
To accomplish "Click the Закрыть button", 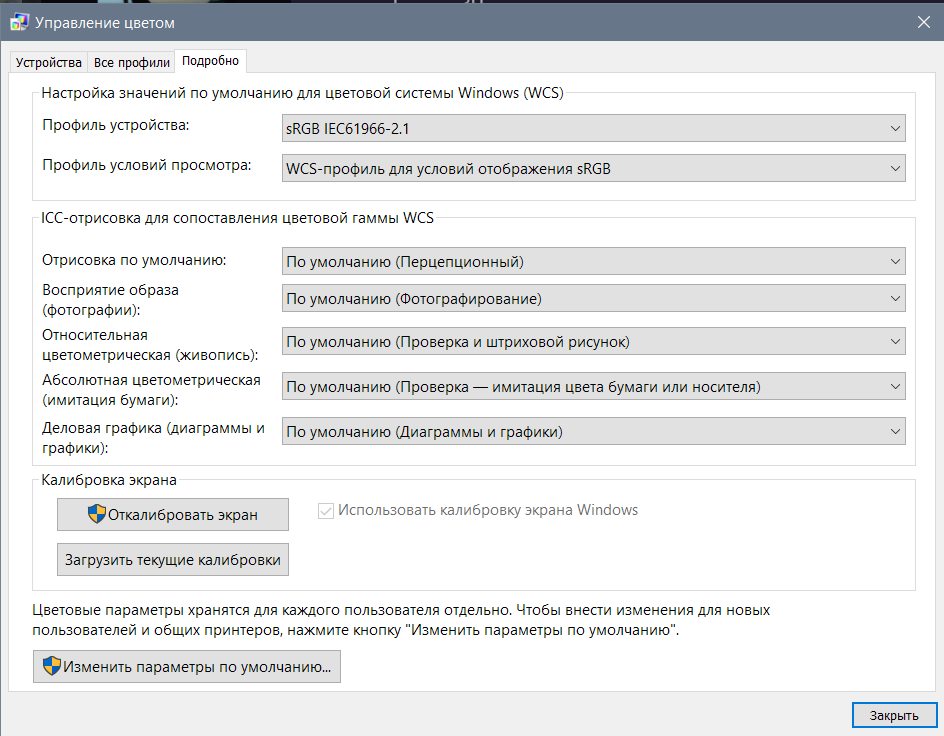I will (x=894, y=715).
